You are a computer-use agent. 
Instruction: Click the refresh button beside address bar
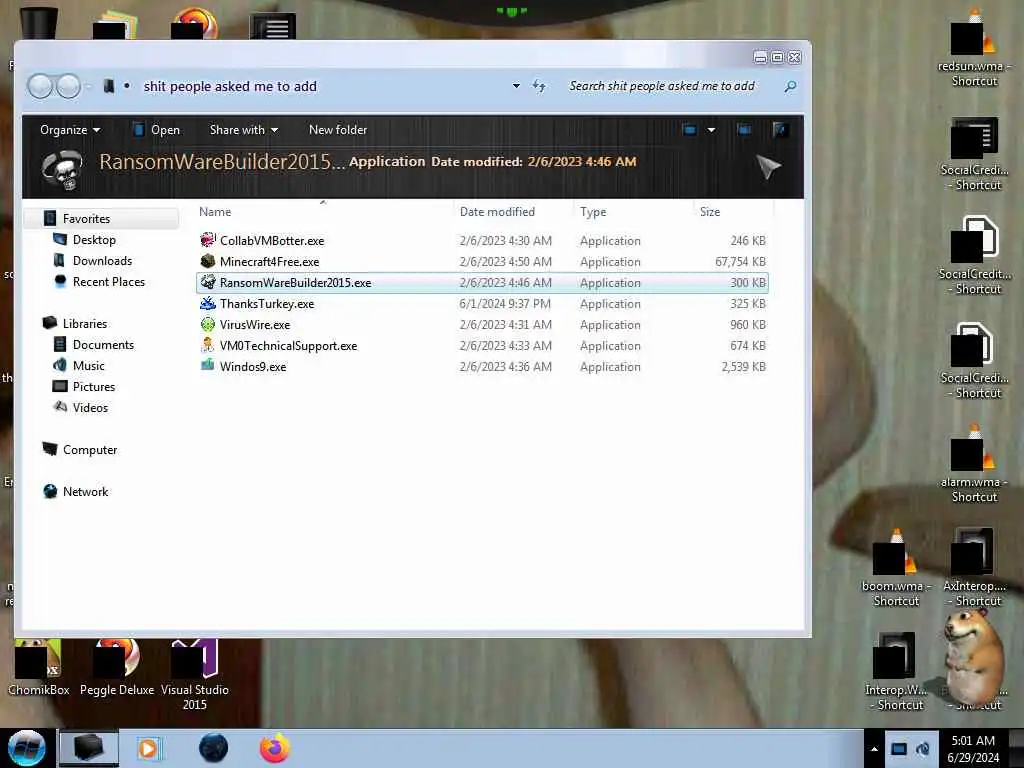coord(539,86)
